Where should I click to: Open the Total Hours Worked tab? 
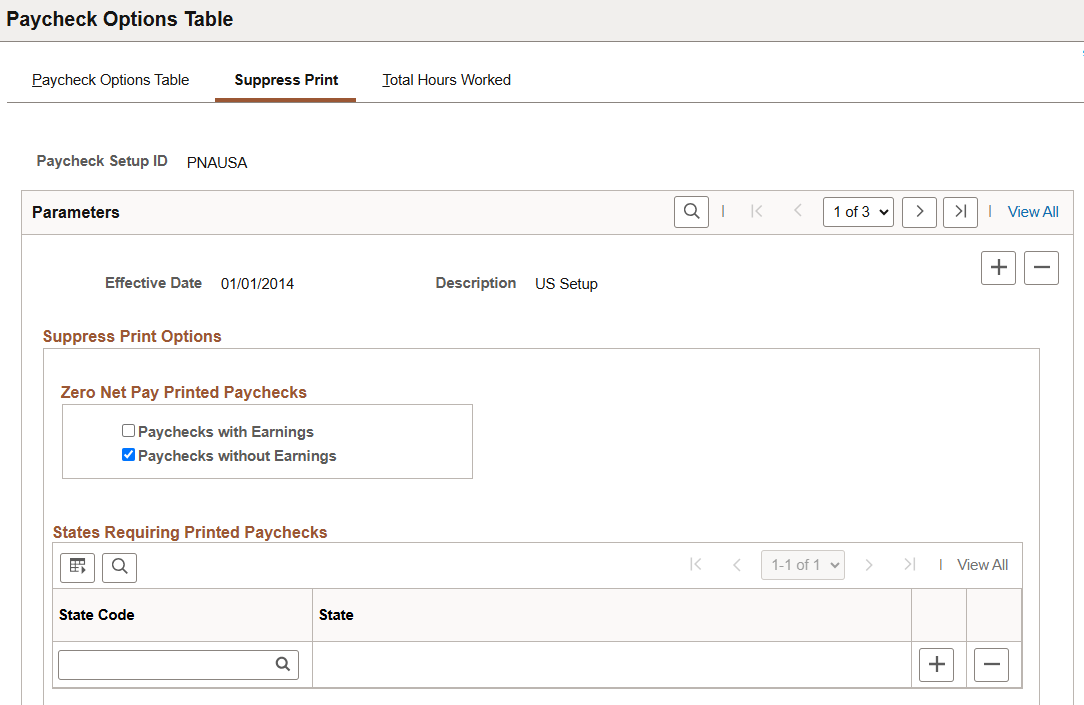(x=447, y=80)
